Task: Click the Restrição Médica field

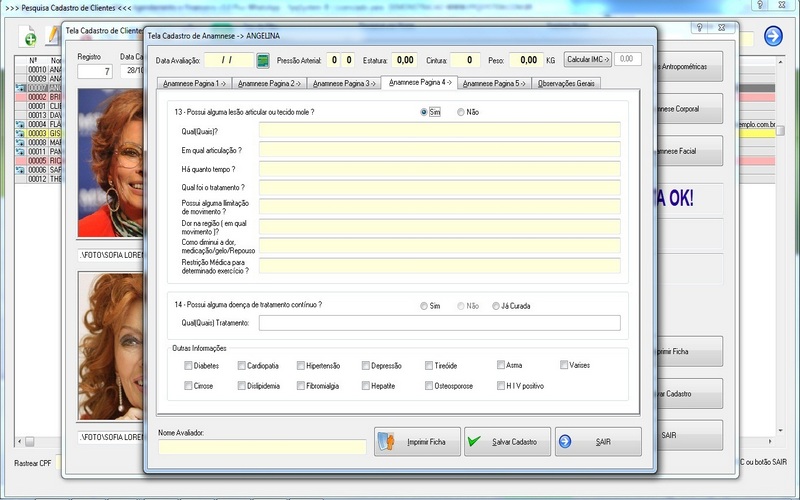Action: pyautogui.click(x=440, y=265)
